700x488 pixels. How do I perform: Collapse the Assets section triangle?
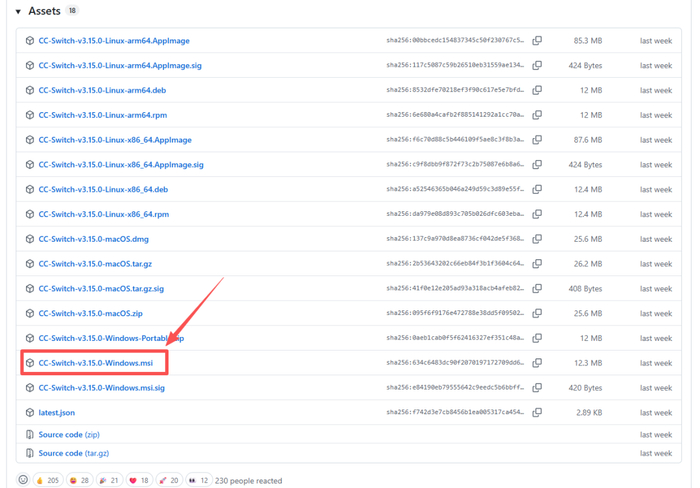18,12
